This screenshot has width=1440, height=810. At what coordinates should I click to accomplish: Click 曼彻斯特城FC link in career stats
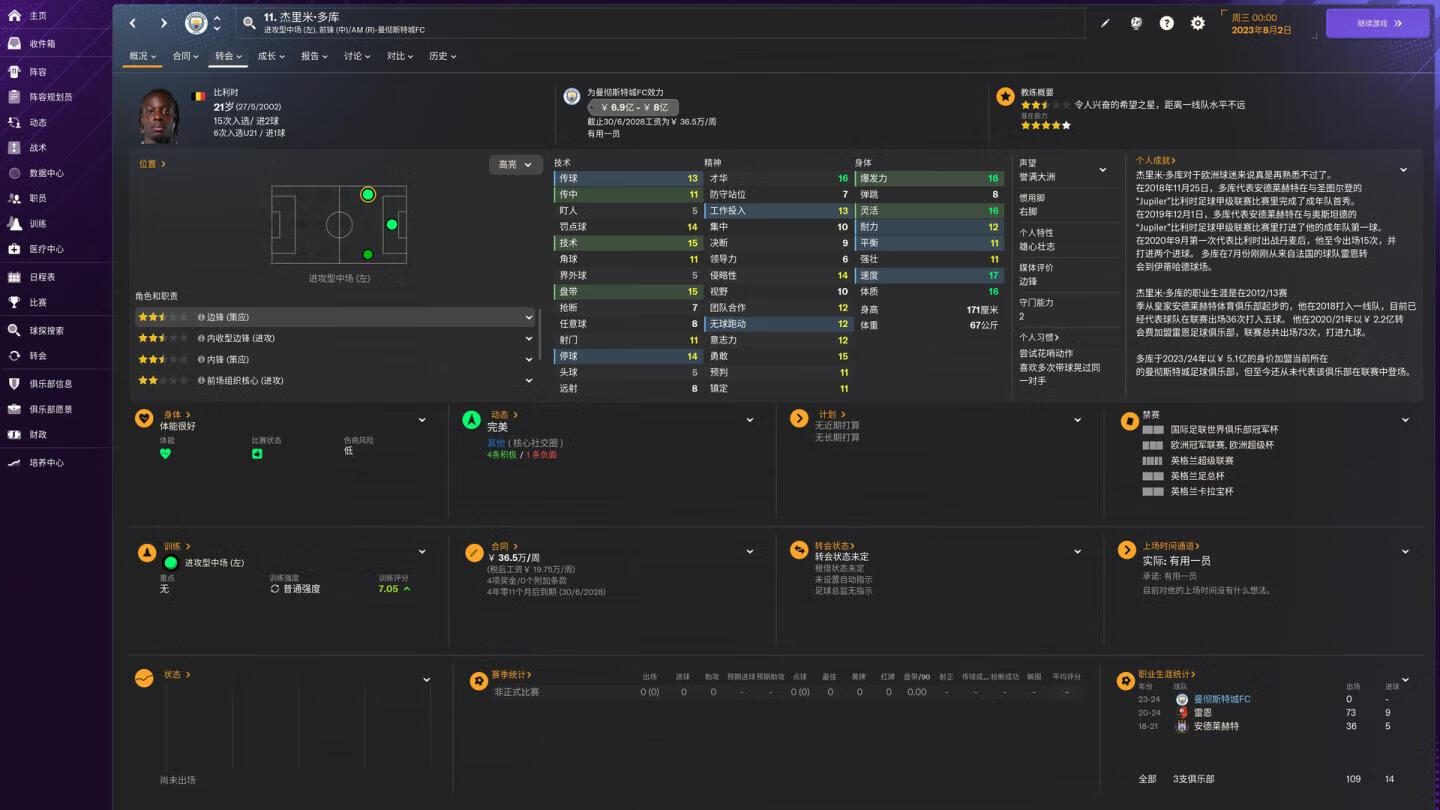(x=1222, y=699)
